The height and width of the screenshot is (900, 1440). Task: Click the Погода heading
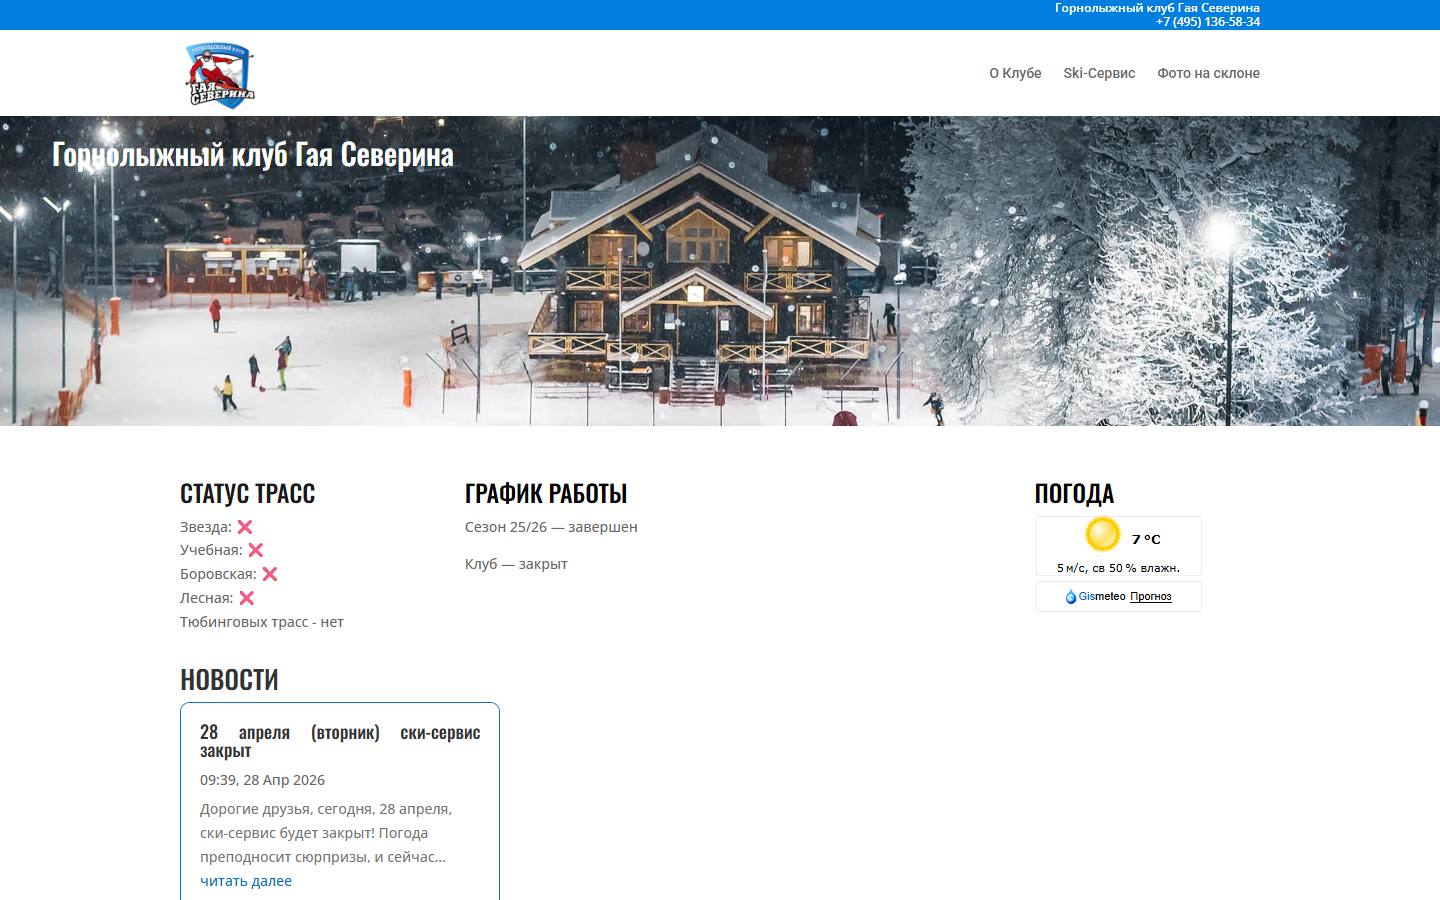point(1074,493)
